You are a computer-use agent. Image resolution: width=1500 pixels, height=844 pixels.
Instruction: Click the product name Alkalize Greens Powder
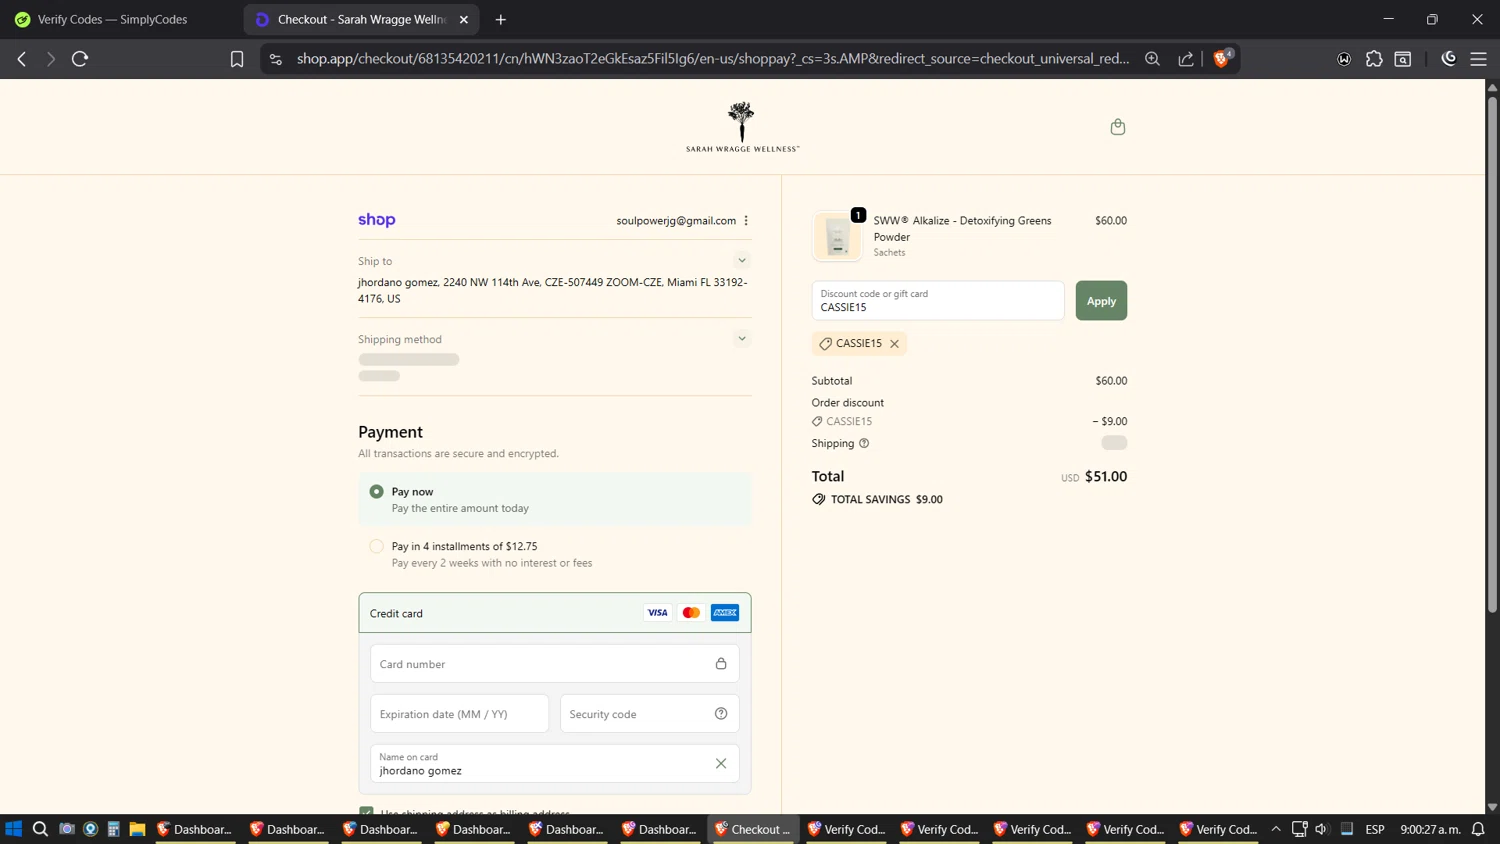962,229
